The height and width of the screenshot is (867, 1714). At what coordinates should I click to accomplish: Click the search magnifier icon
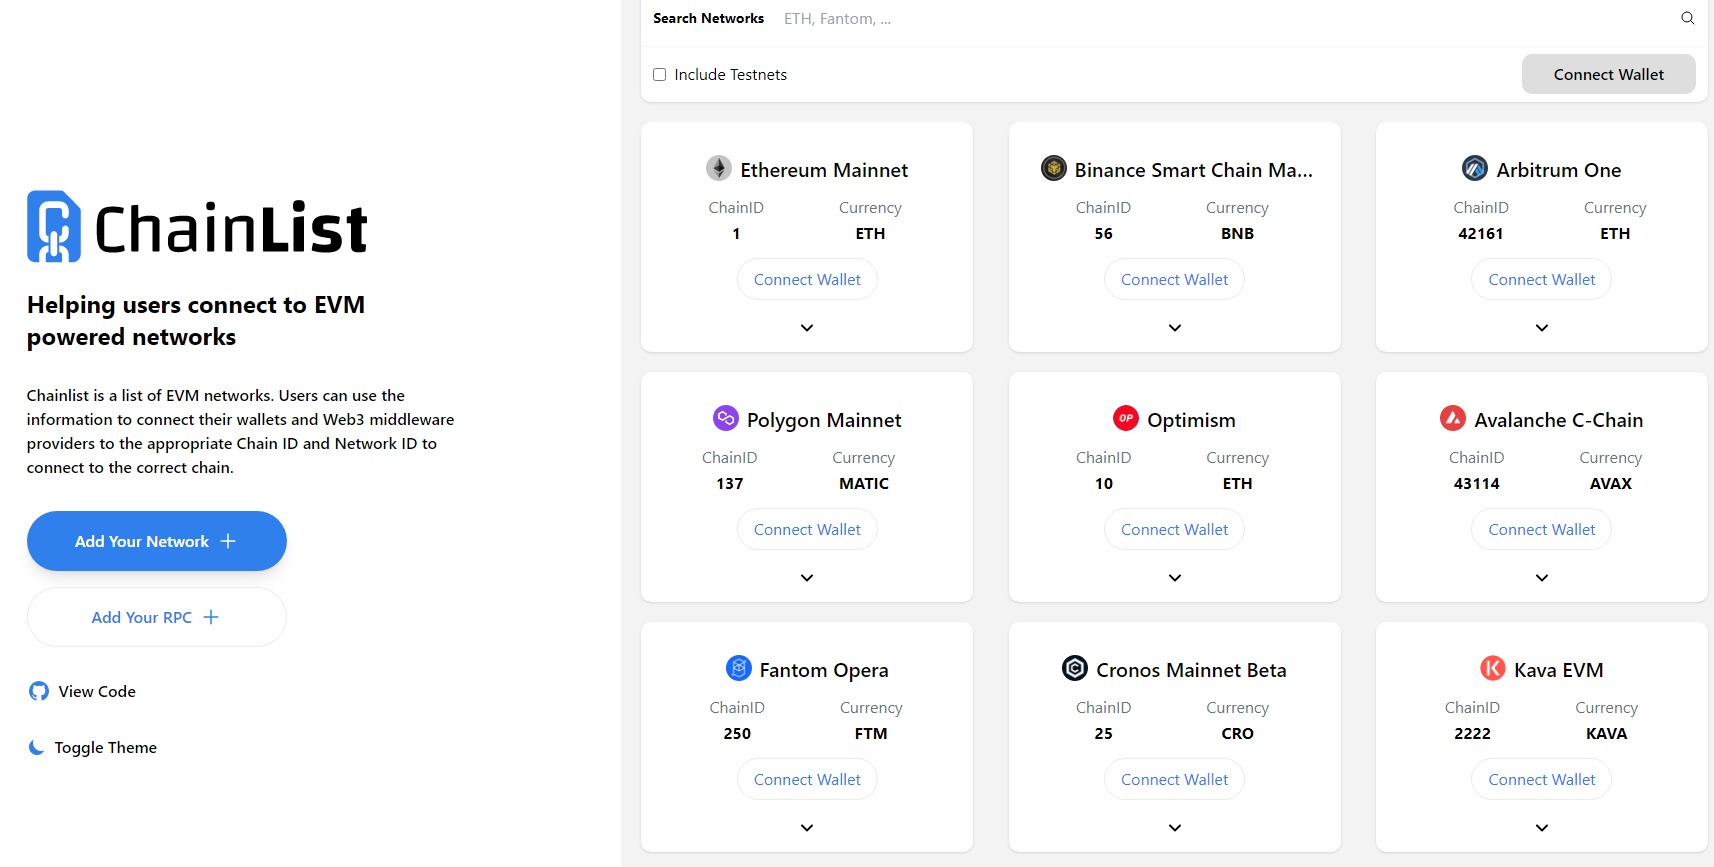coord(1687,18)
